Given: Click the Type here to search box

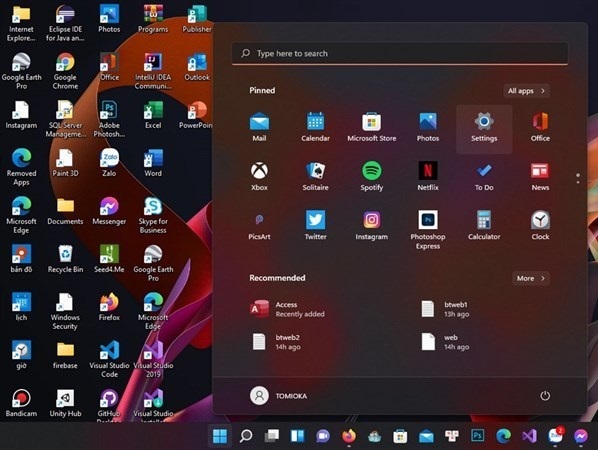Looking at the screenshot, I should (x=400, y=53).
